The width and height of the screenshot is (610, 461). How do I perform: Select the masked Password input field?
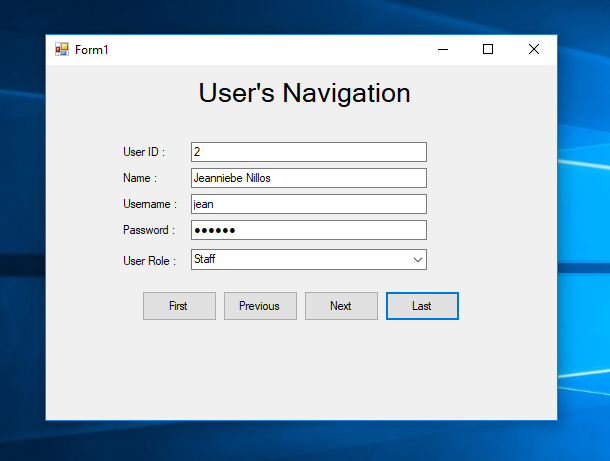pyautogui.click(x=308, y=230)
